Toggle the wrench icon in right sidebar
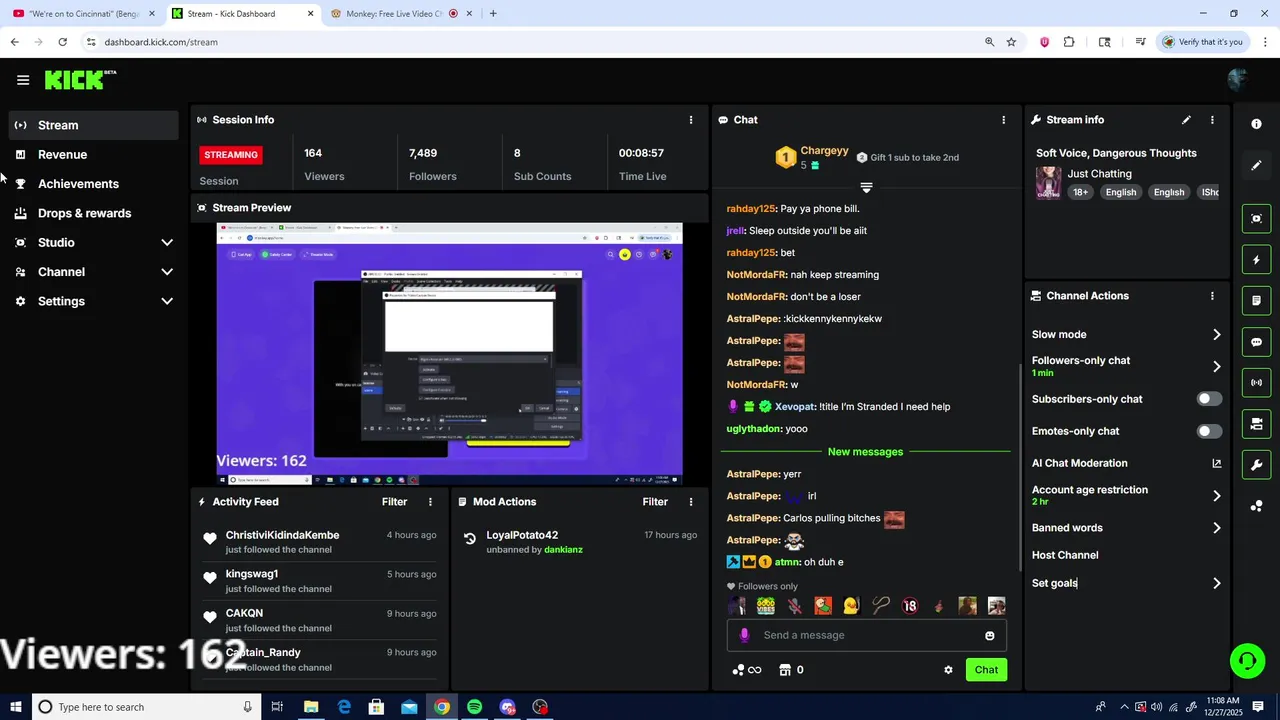The height and width of the screenshot is (720, 1280). tap(1257, 465)
